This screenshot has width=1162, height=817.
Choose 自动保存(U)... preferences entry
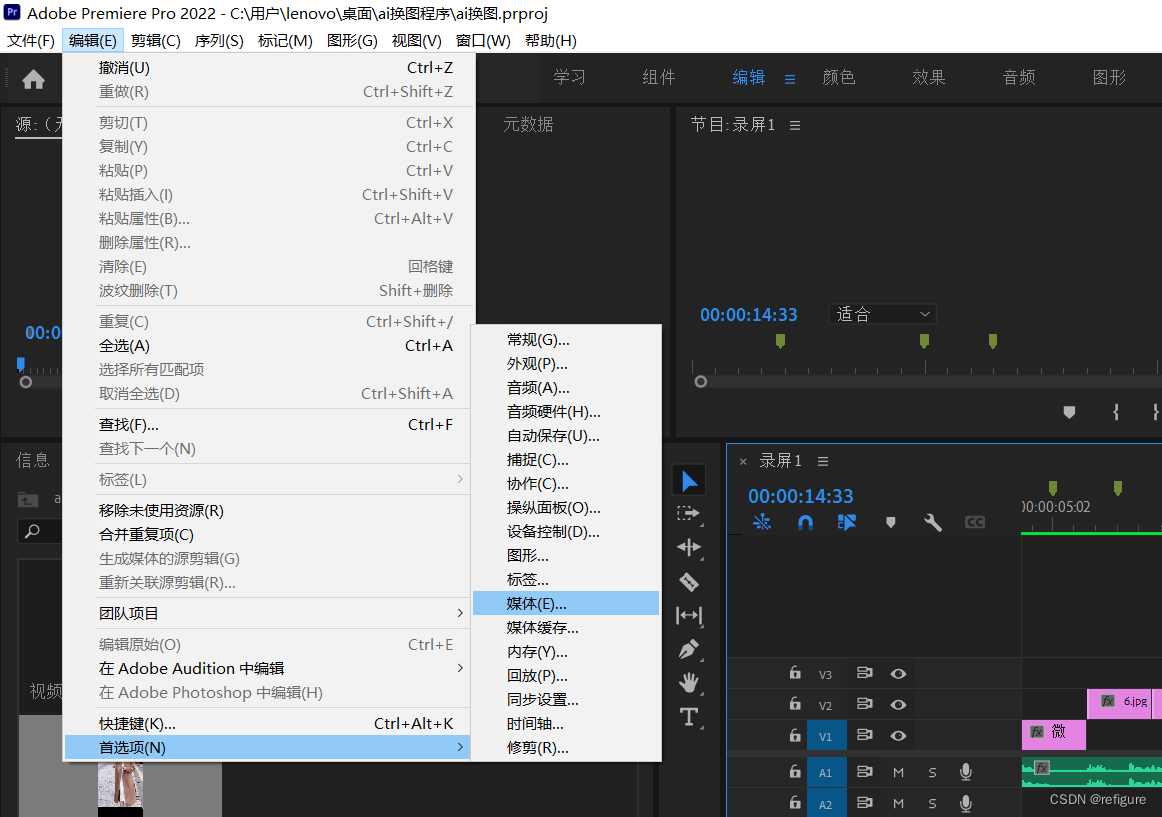click(x=566, y=436)
